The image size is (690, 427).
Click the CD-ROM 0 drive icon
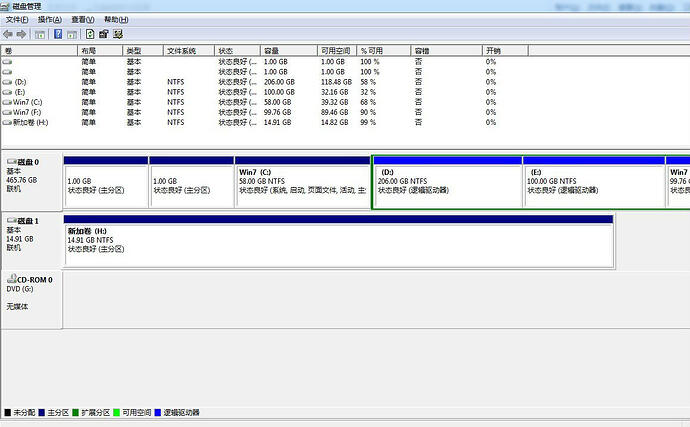pos(12,279)
